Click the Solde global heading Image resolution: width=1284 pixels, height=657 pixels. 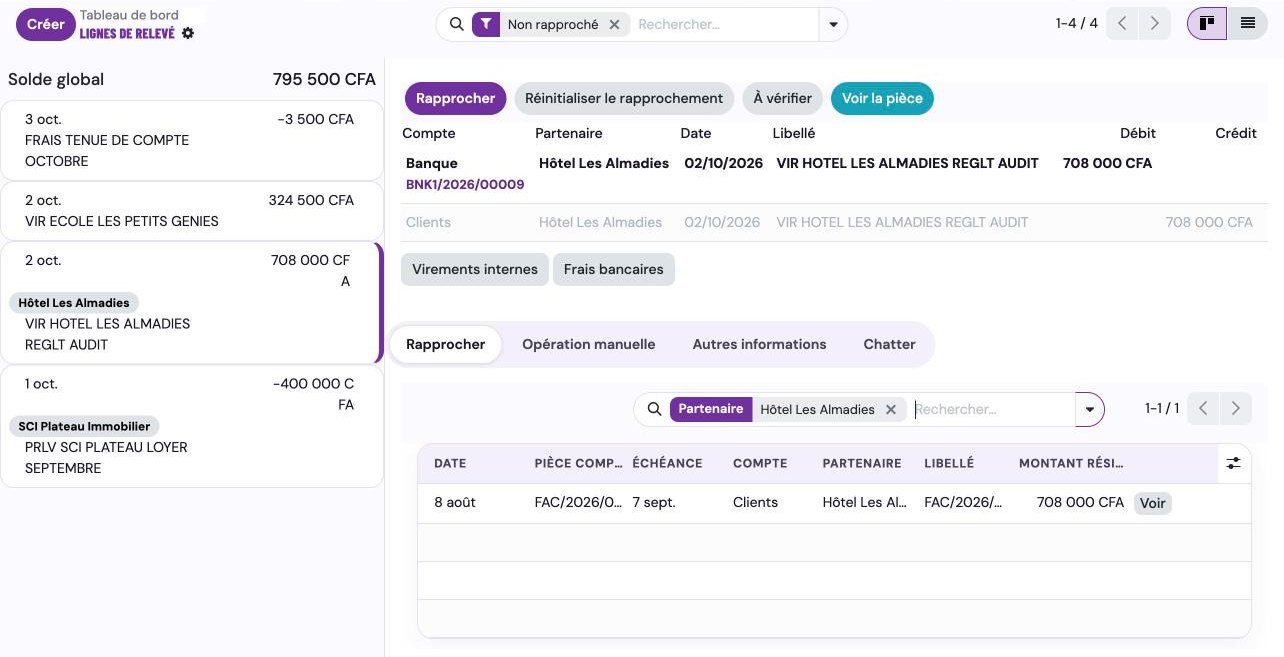point(56,79)
